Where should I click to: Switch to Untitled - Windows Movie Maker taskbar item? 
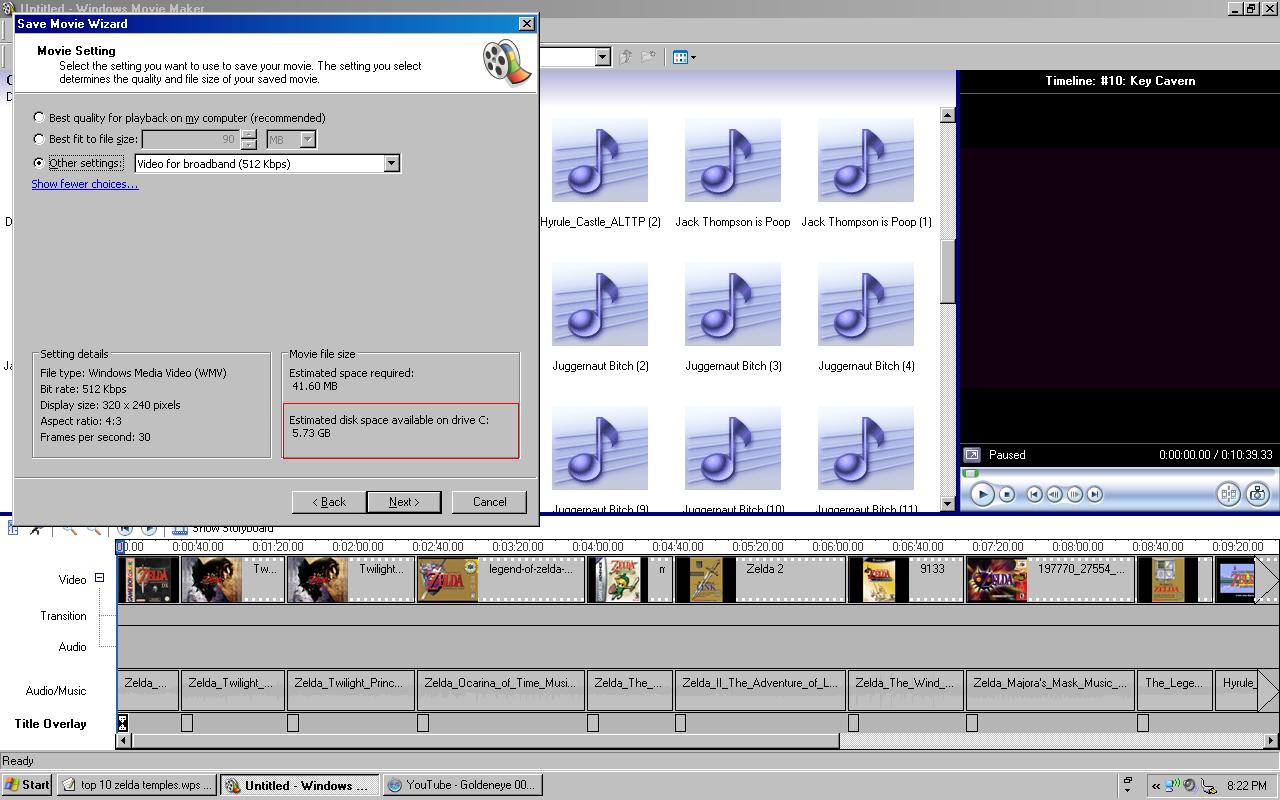click(299, 785)
